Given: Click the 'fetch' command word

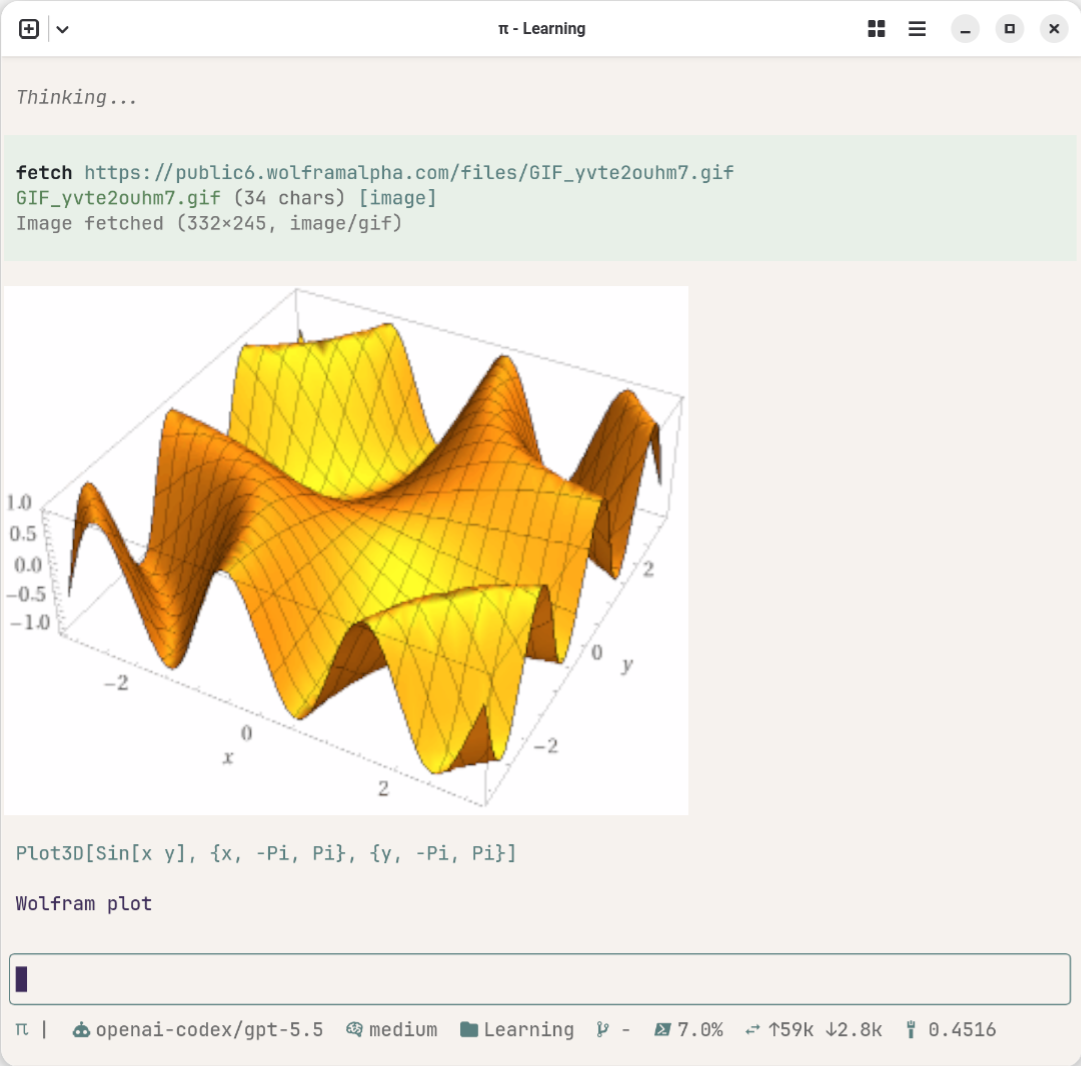Looking at the screenshot, I should [44, 172].
